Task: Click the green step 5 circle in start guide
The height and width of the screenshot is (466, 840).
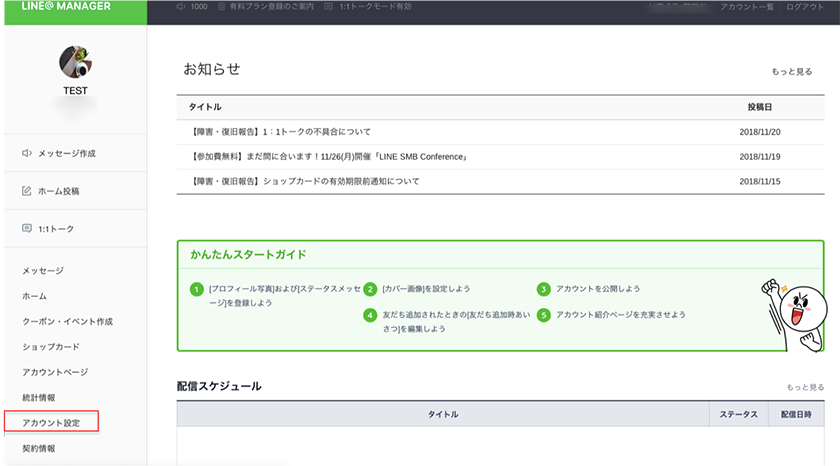Action: 544,314
